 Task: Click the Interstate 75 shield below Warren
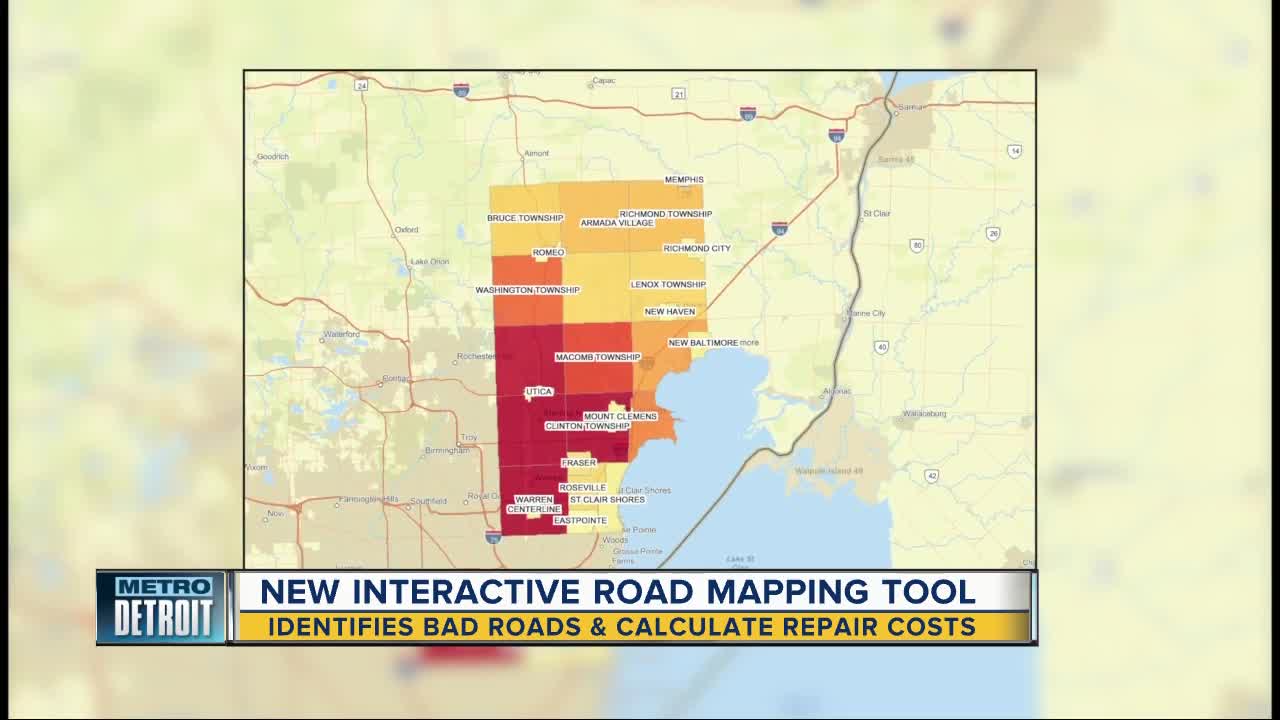tap(493, 537)
